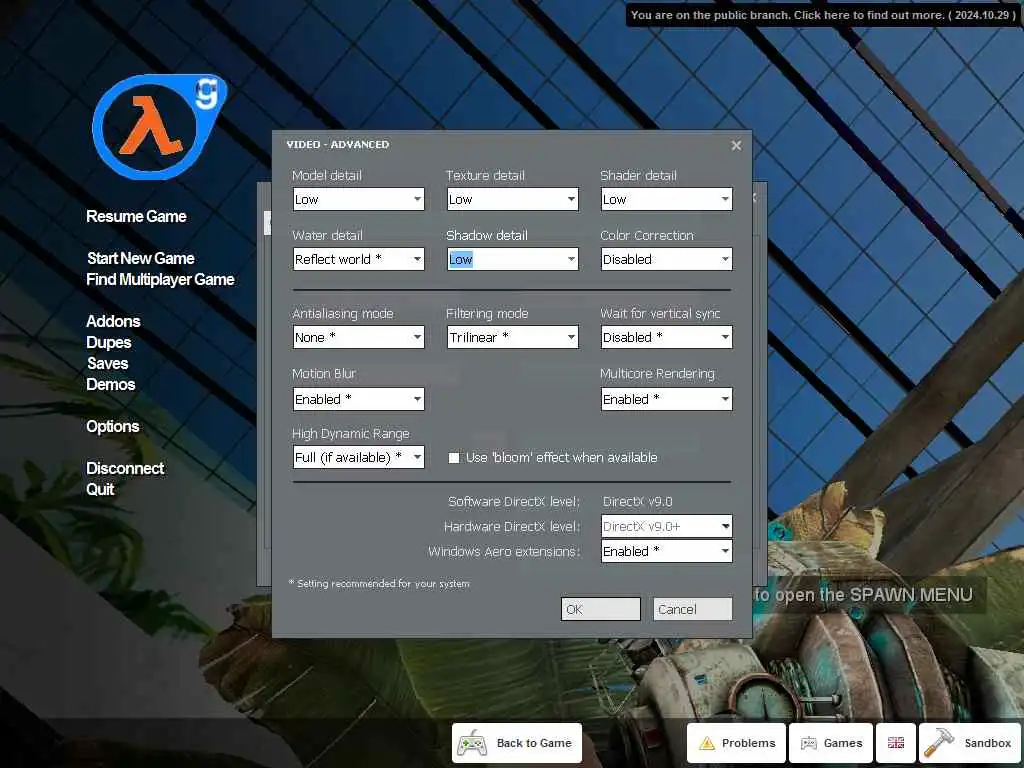Click the public branch notice link

[x=824, y=15]
